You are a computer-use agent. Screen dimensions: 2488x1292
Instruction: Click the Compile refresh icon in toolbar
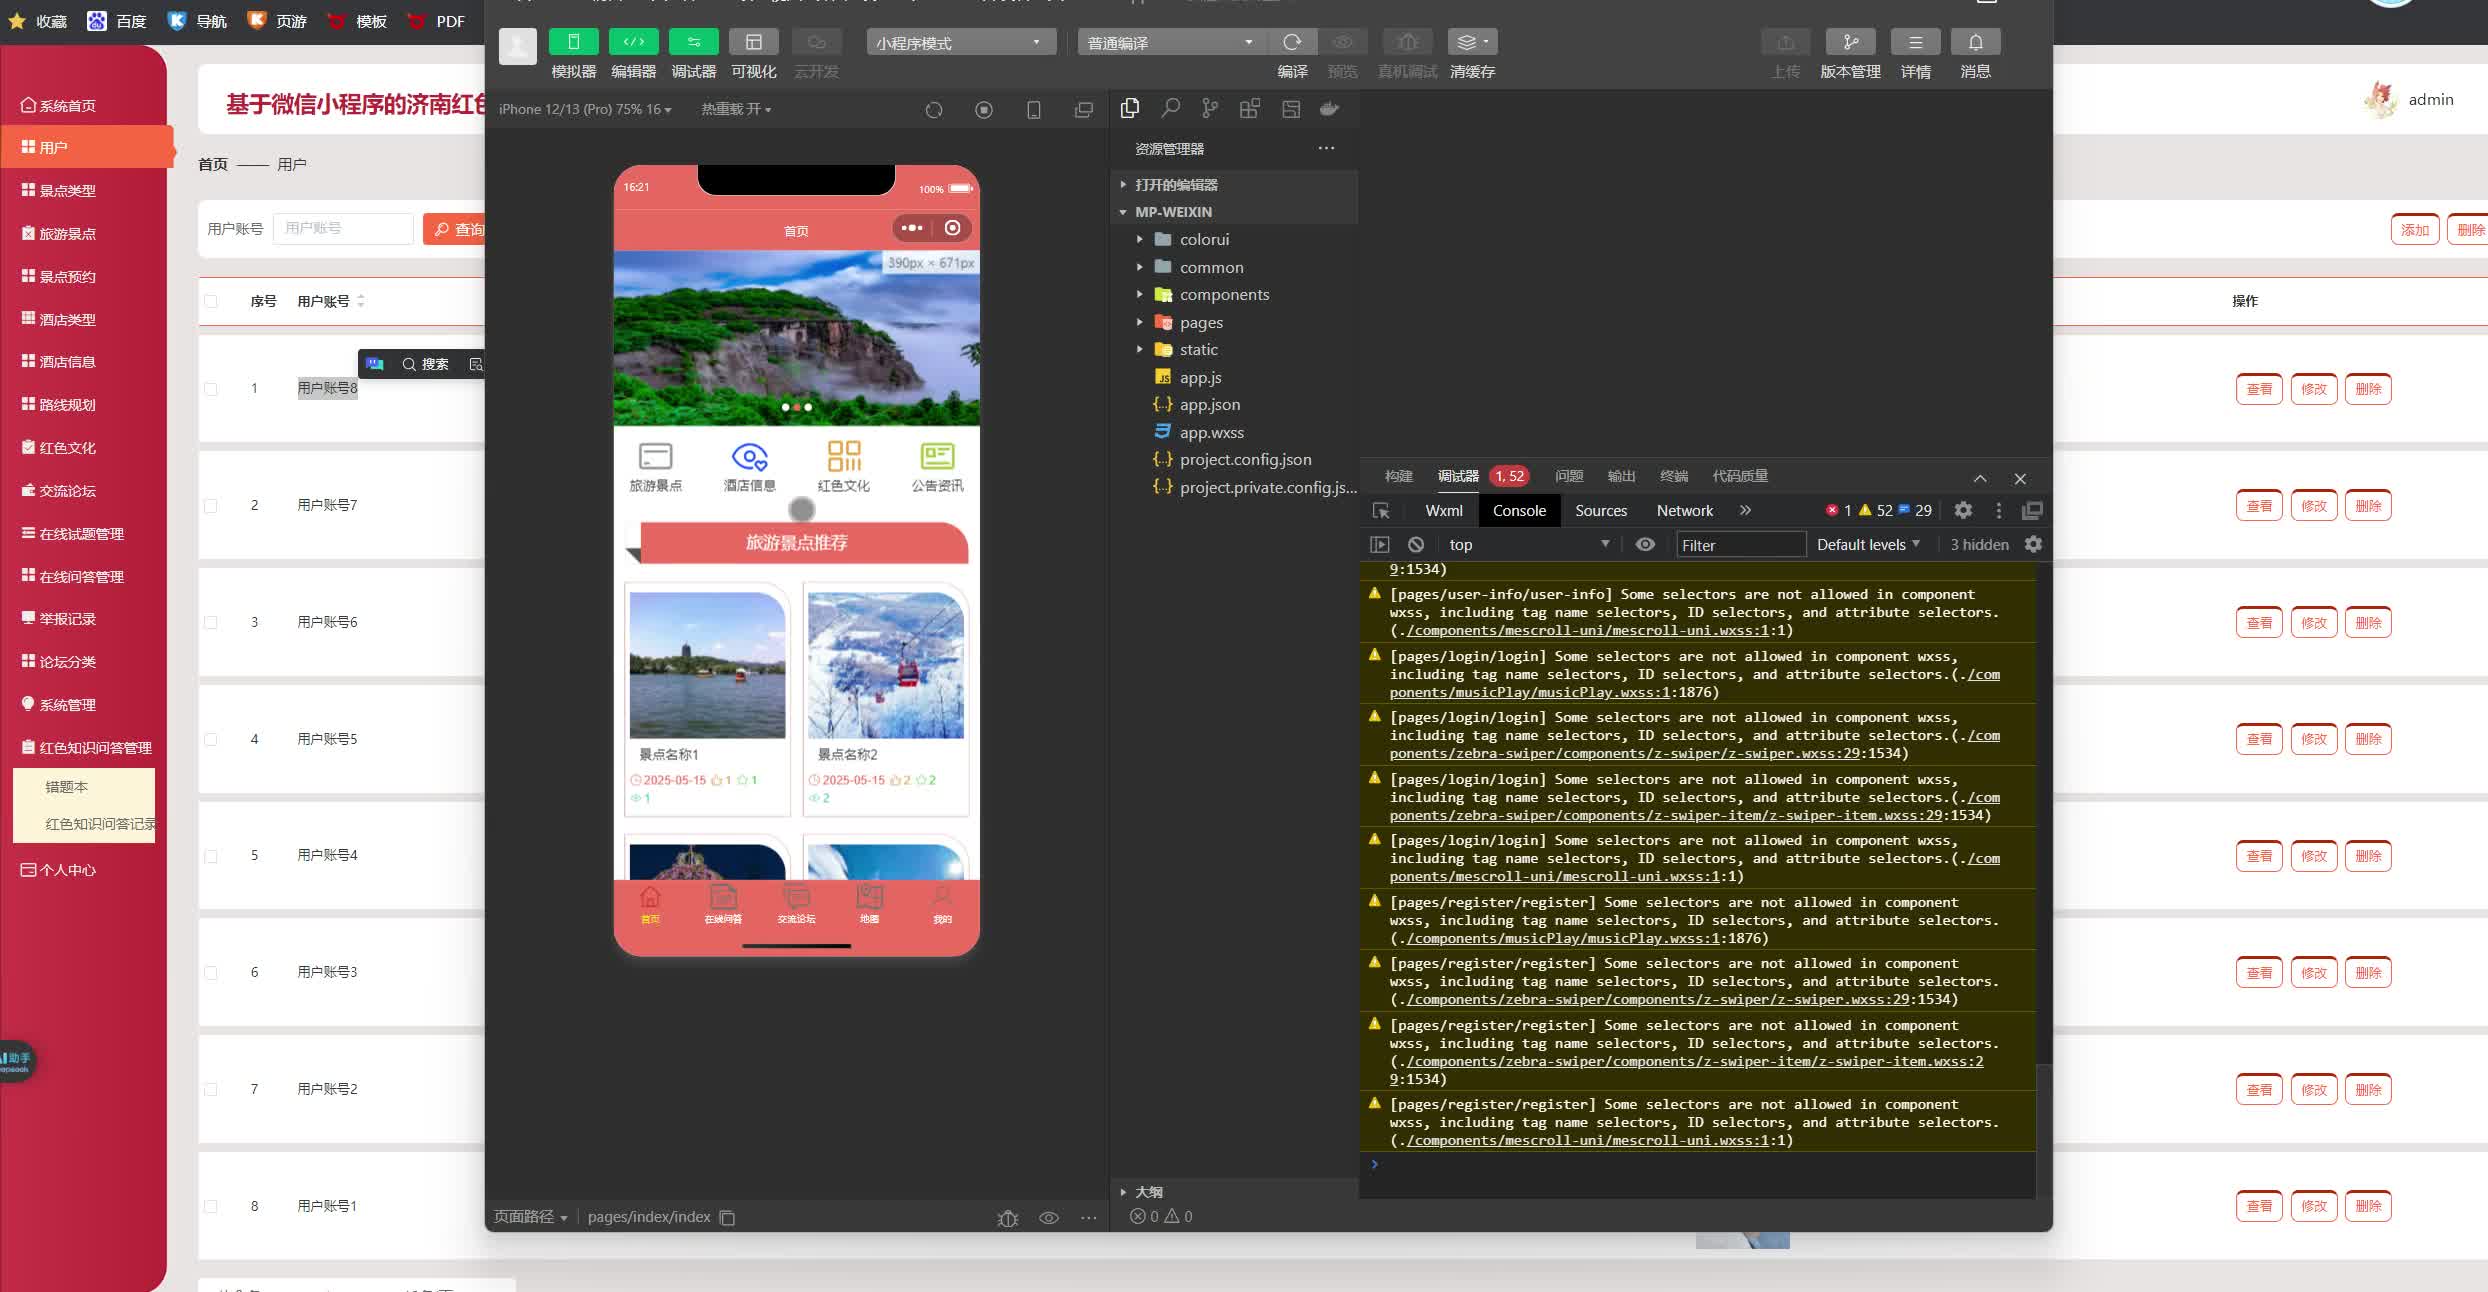(x=1292, y=42)
